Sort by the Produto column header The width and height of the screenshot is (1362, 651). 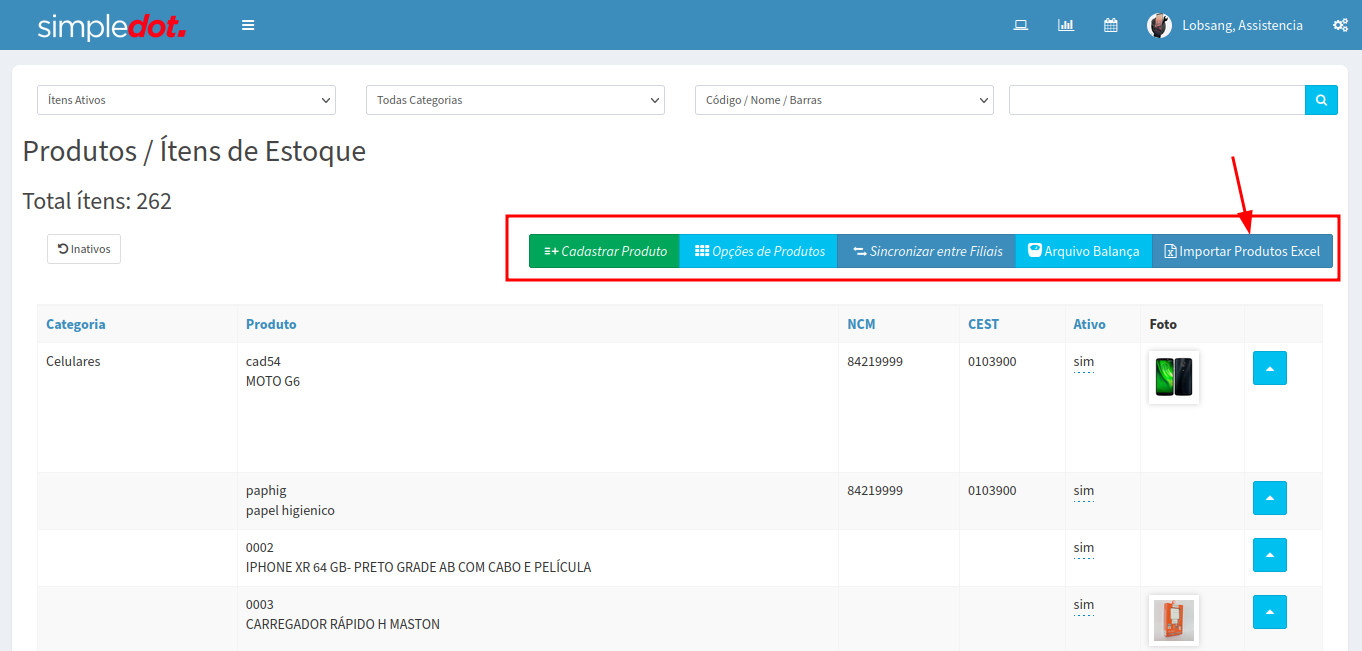271,324
